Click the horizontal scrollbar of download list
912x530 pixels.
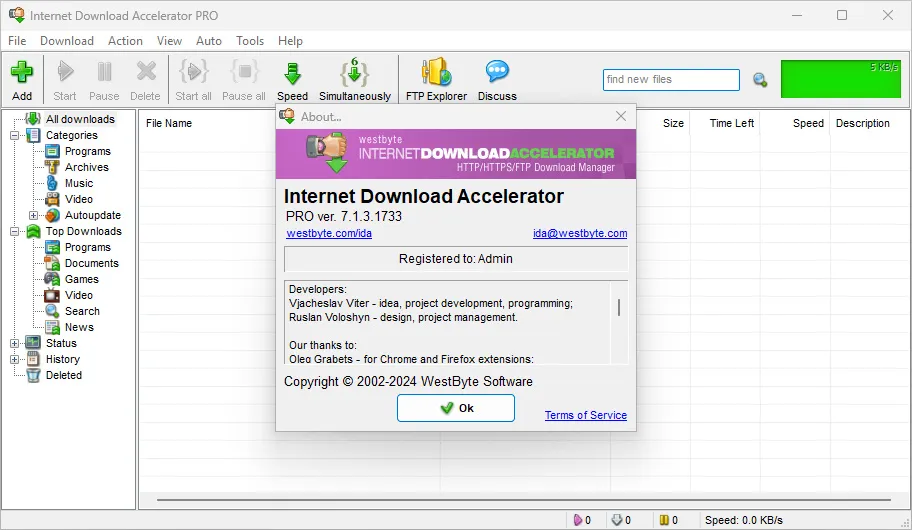[523, 500]
